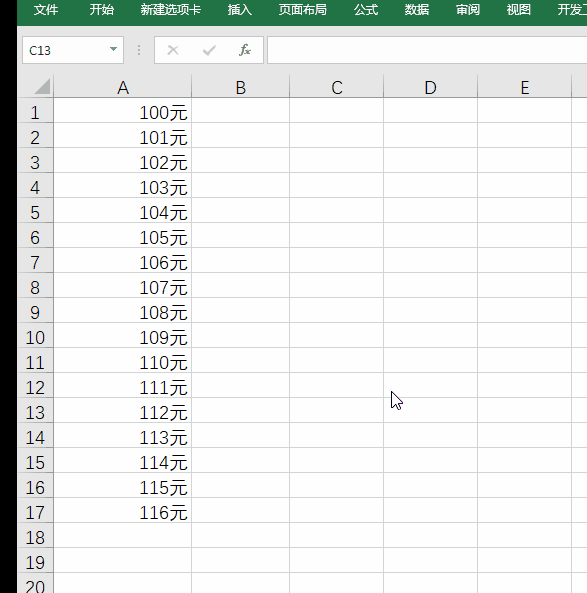Select column A header

pos(123,87)
